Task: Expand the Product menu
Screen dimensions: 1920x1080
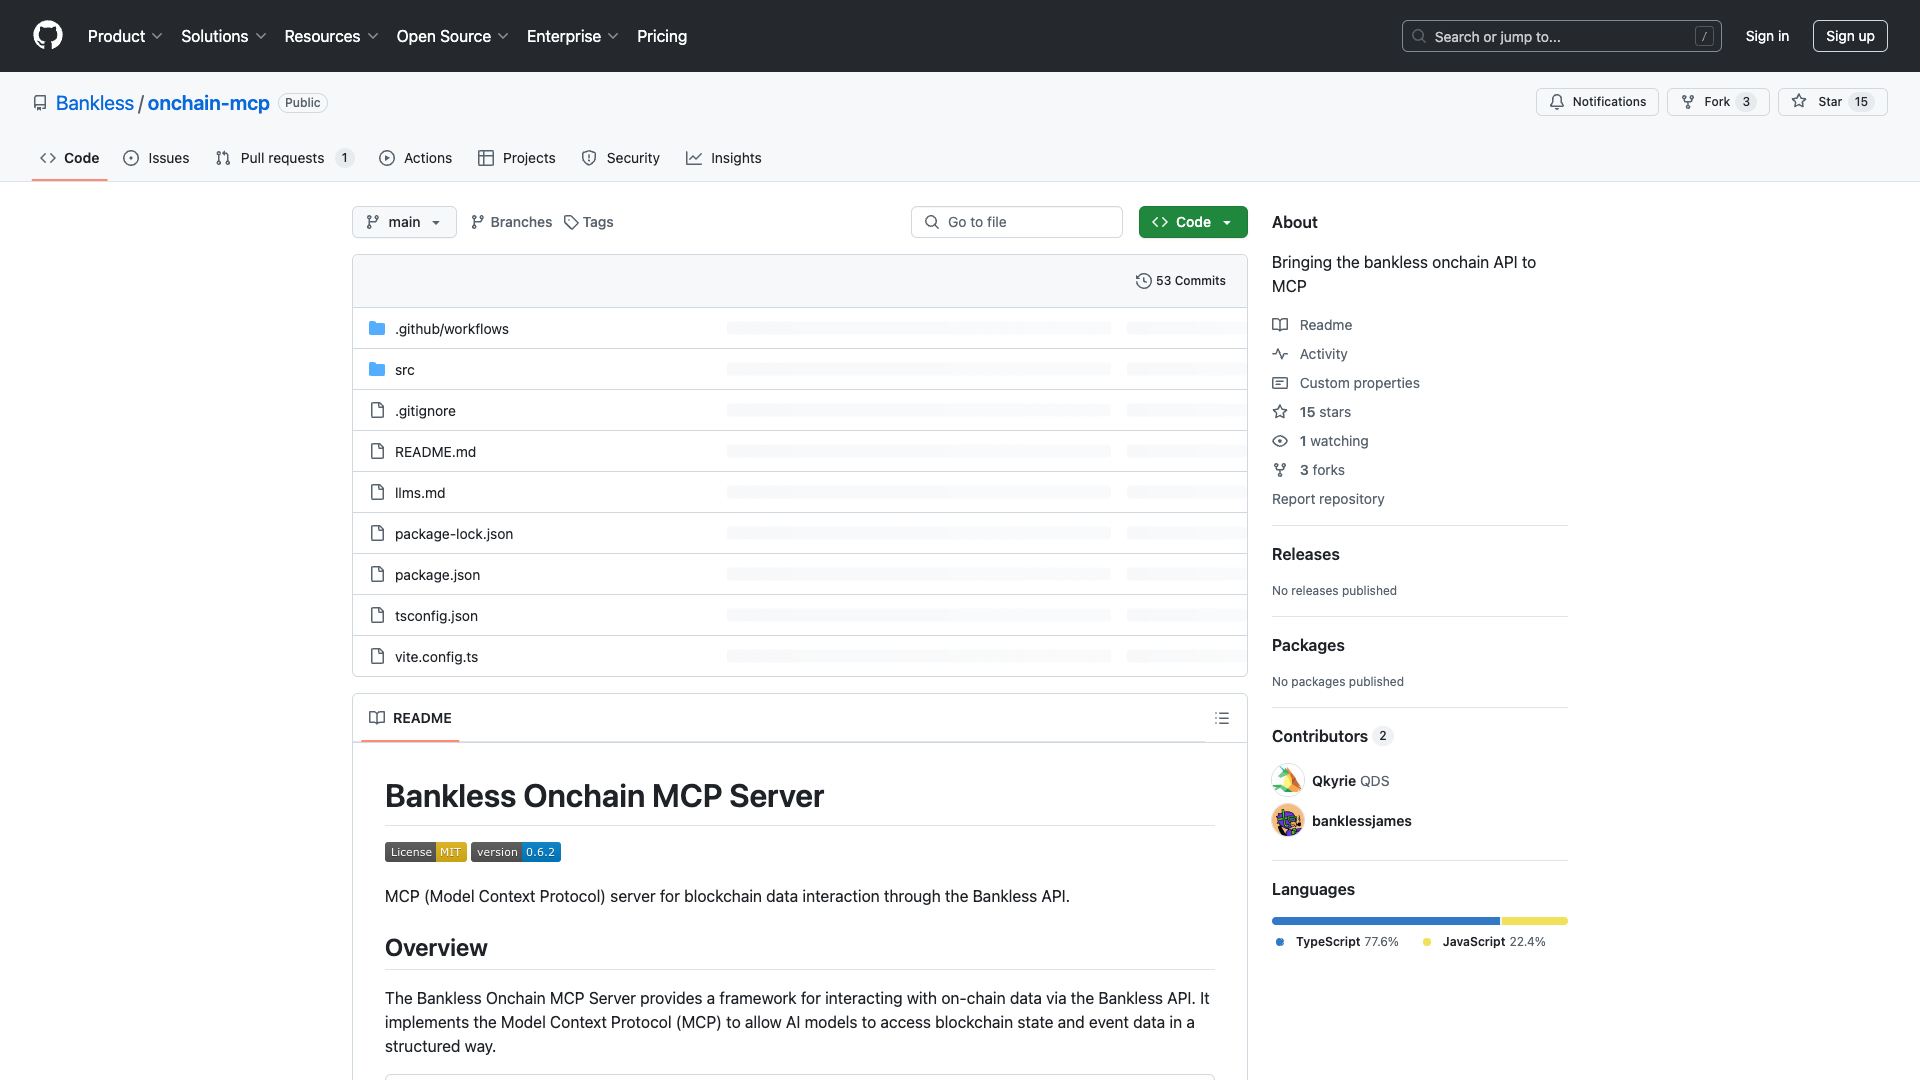Action: 124,36
